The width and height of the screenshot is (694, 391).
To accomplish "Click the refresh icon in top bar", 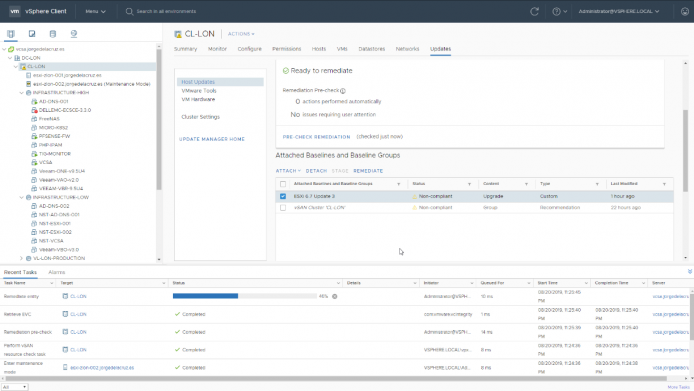I will click(x=534, y=12).
